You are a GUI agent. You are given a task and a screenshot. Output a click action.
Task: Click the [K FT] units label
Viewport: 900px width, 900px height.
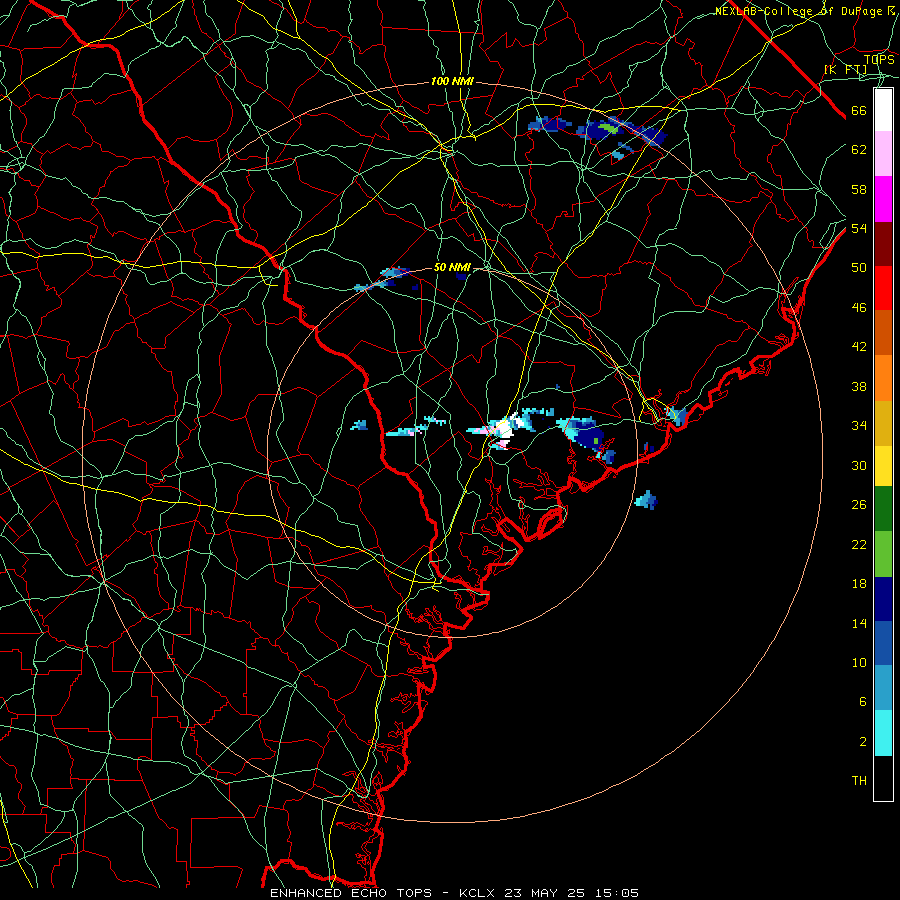846,70
